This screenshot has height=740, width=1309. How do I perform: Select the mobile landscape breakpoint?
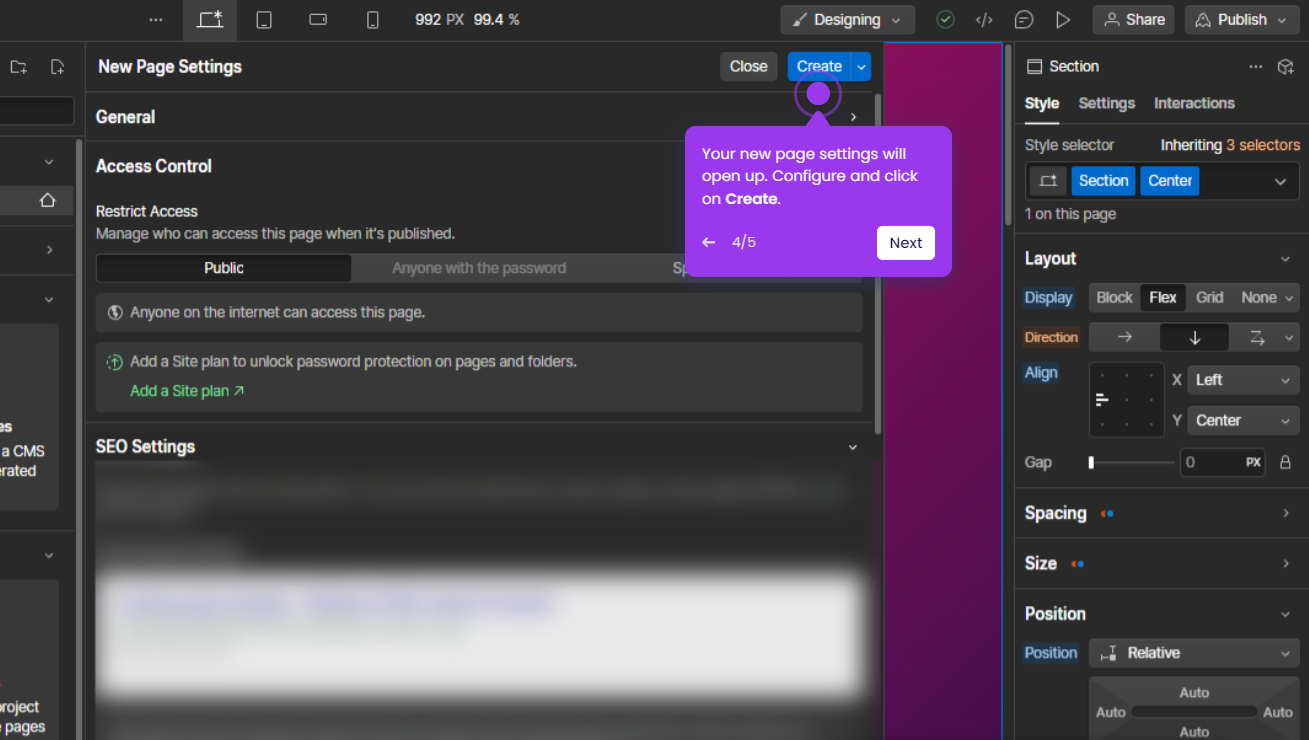(x=317, y=19)
